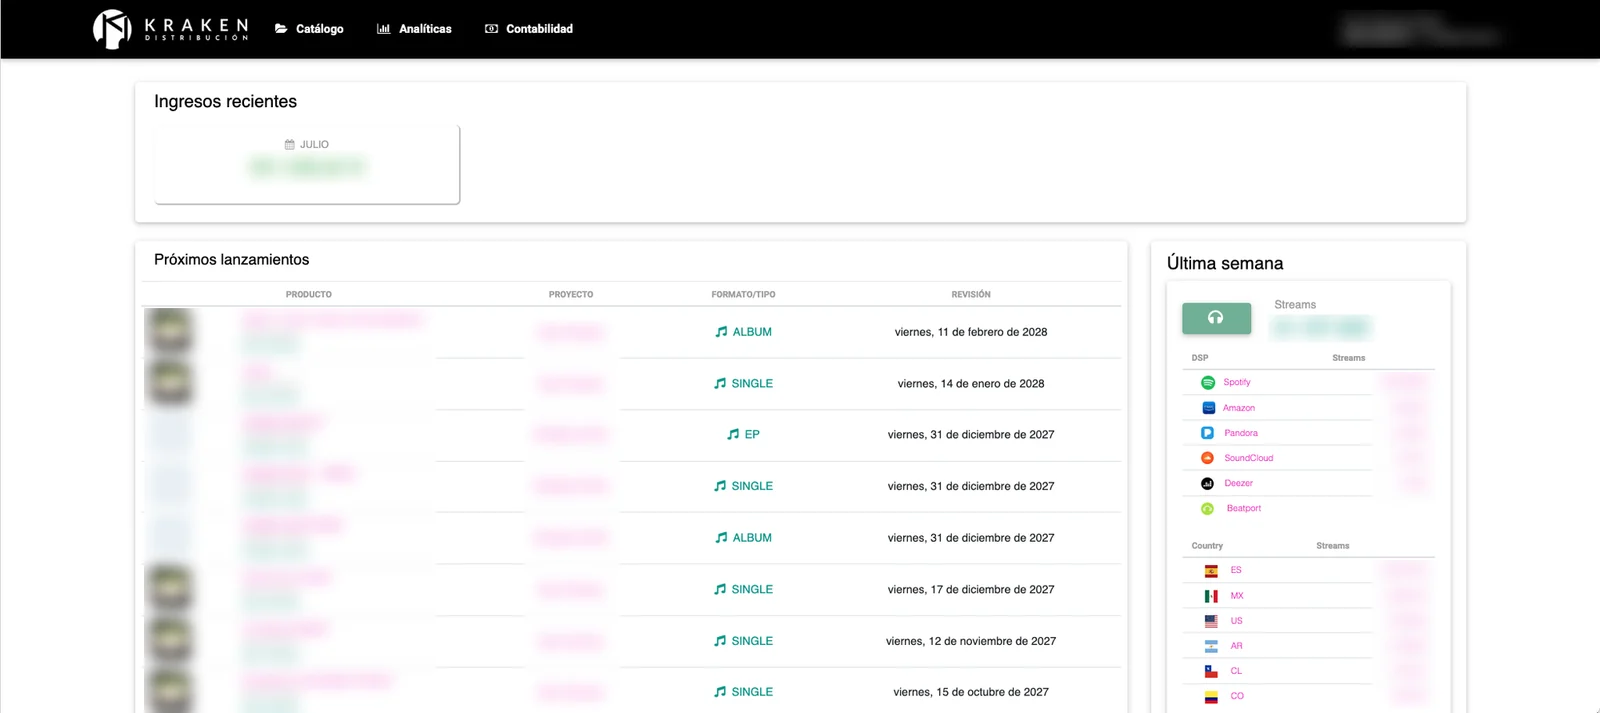Click the Próximos lanzamientos heading
1600x713 pixels.
232,260
